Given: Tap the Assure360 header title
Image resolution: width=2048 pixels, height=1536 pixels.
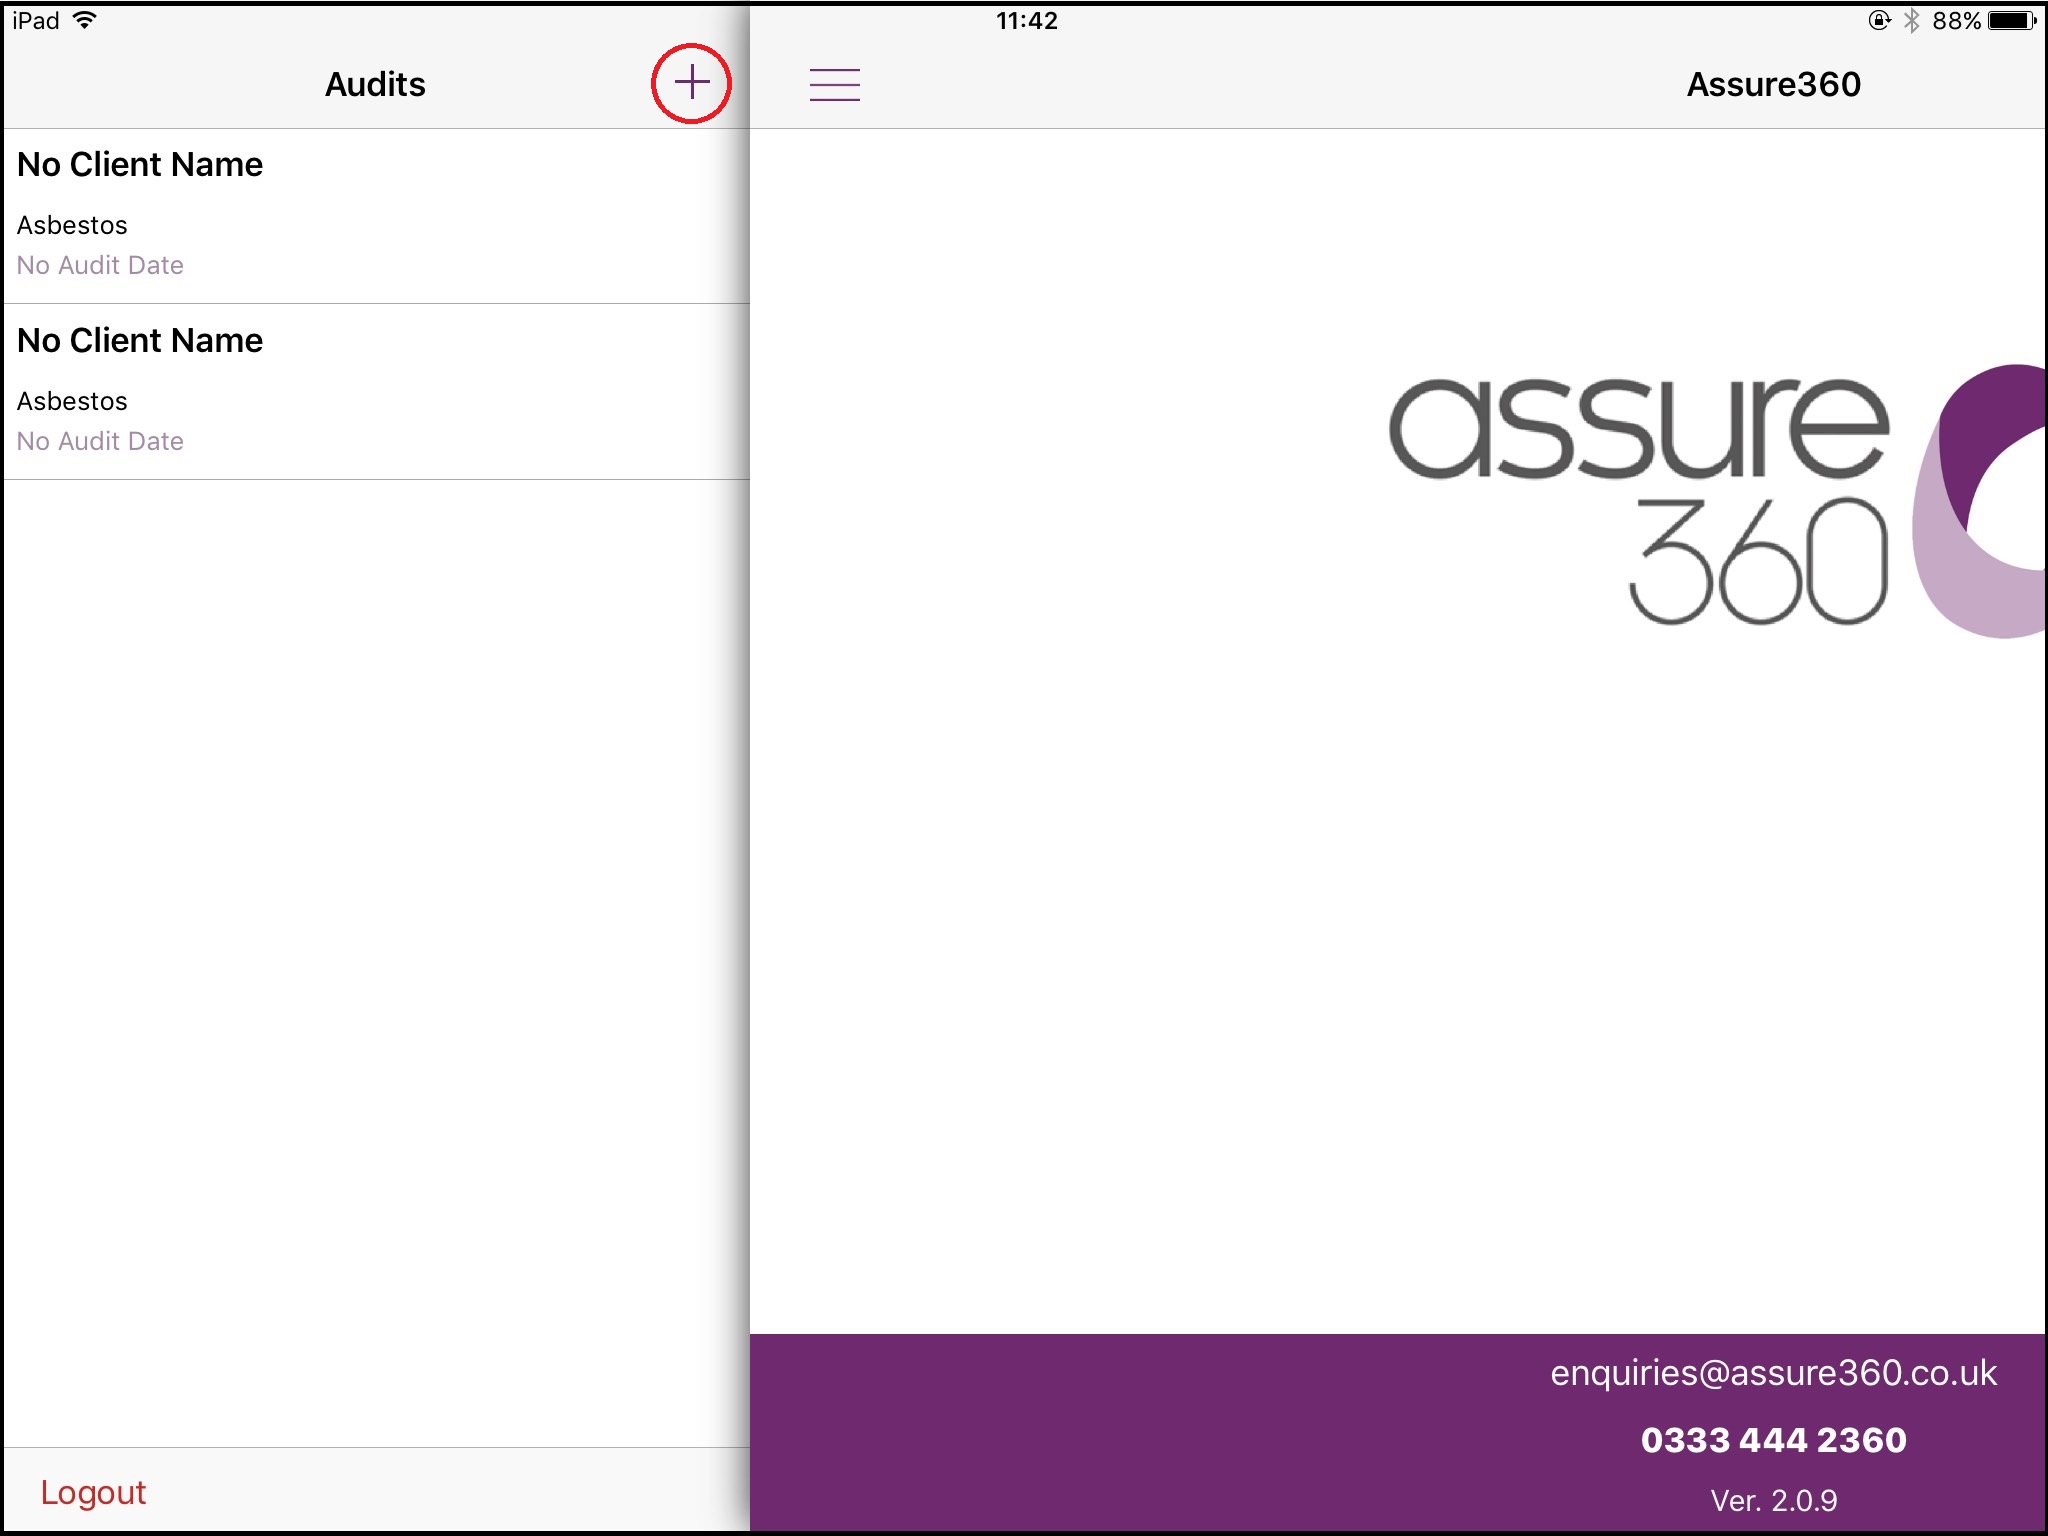Looking at the screenshot, I should pyautogui.click(x=1773, y=84).
